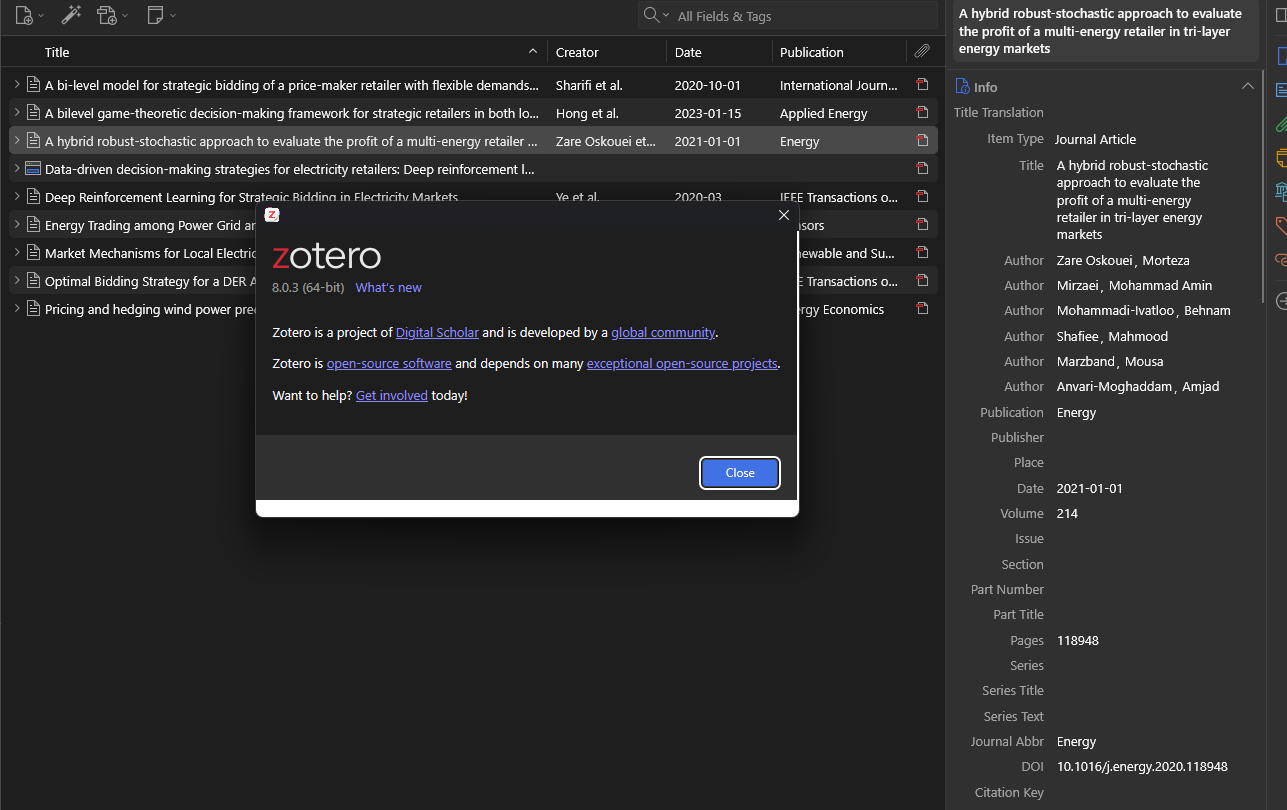Expand the Data-driven decision-making item row
The width and height of the screenshot is (1287, 810).
tap(17, 169)
